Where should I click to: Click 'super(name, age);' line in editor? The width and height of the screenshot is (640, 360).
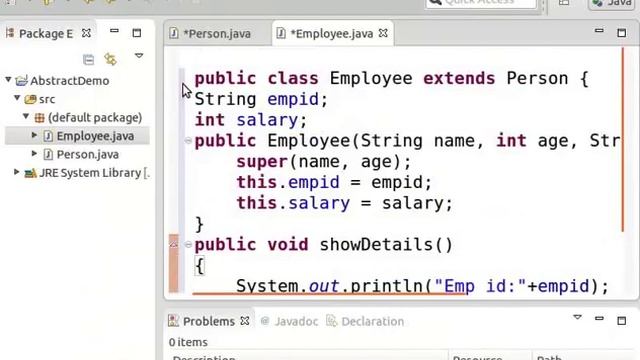coord(324,162)
